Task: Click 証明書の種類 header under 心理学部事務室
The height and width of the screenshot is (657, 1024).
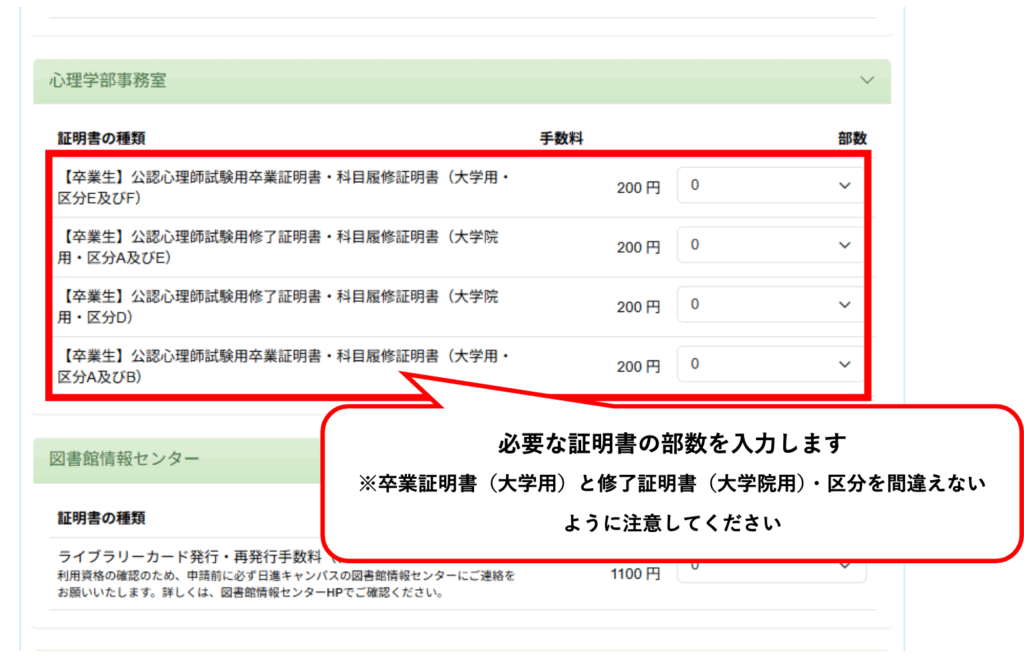Action: (x=101, y=138)
